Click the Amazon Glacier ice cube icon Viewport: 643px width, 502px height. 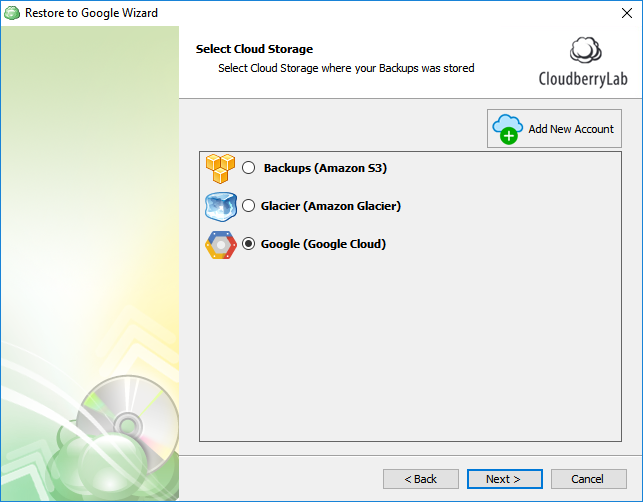point(221,206)
